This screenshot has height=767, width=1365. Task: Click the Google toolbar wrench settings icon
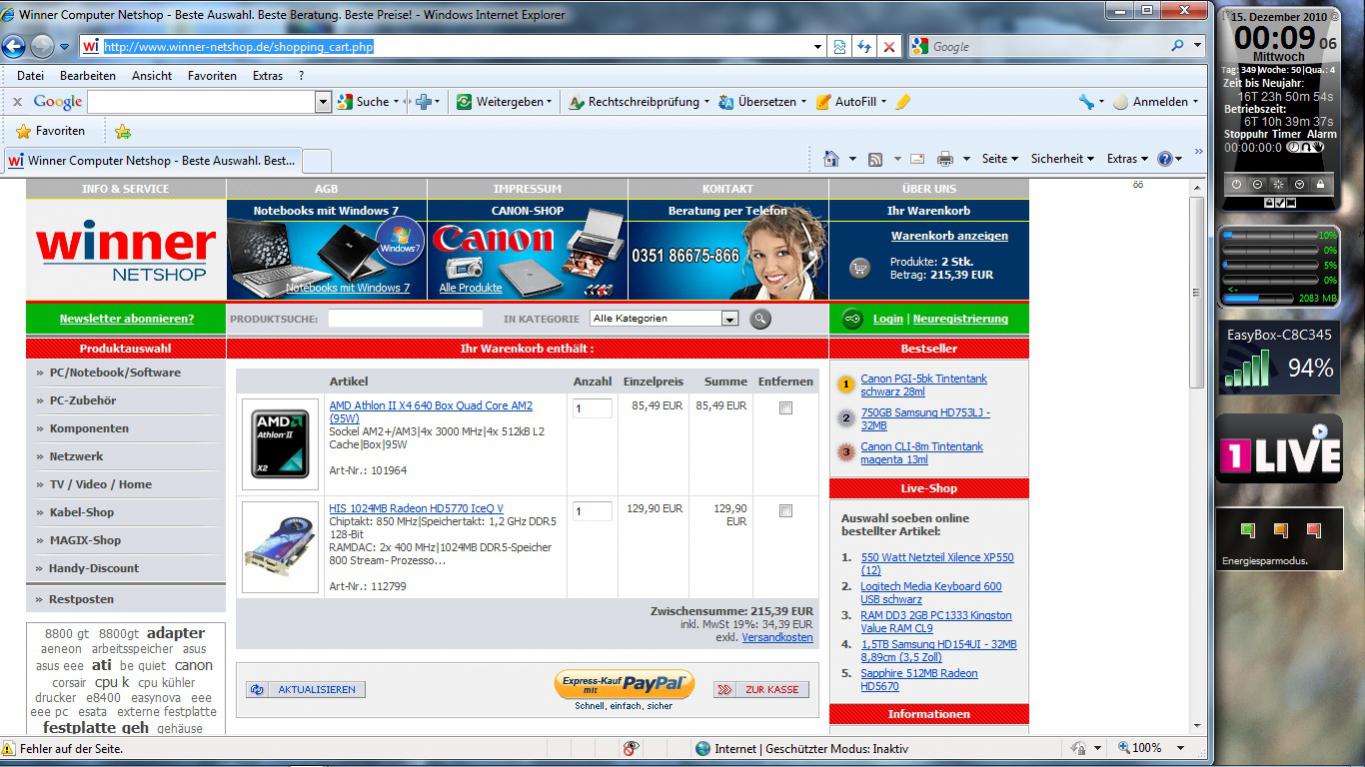coord(1086,102)
